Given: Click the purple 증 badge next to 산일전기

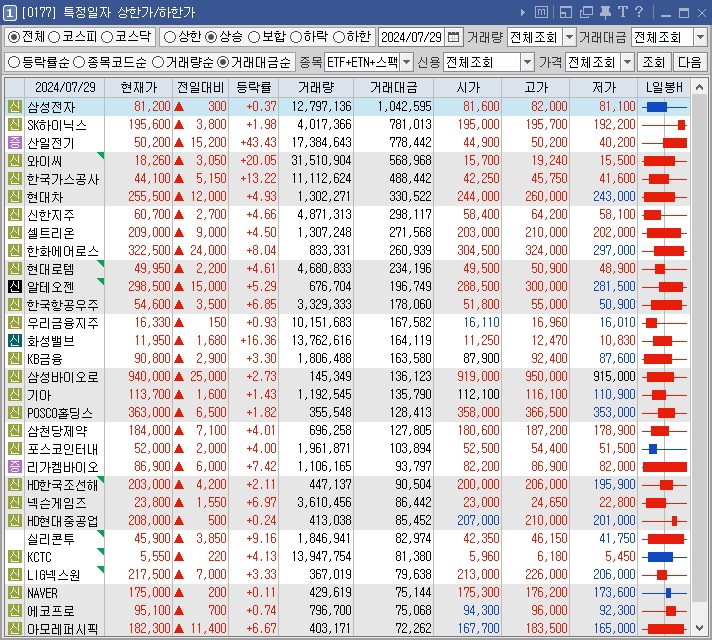Looking at the screenshot, I should (x=15, y=143).
